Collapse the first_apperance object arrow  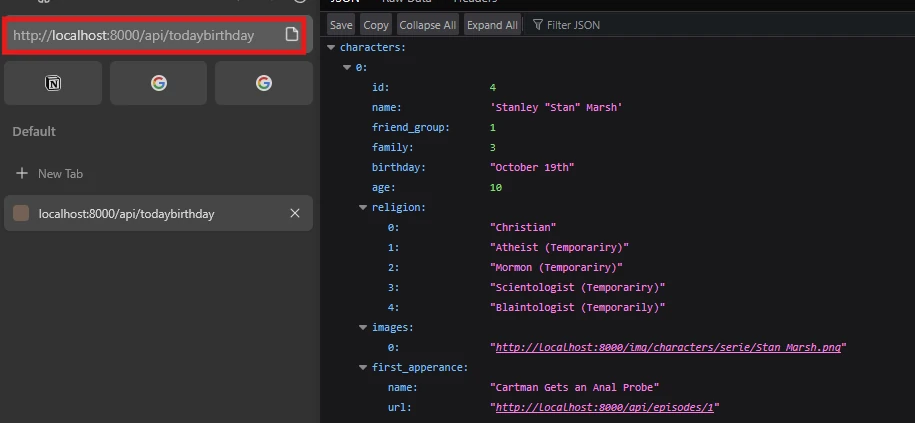[363, 368]
